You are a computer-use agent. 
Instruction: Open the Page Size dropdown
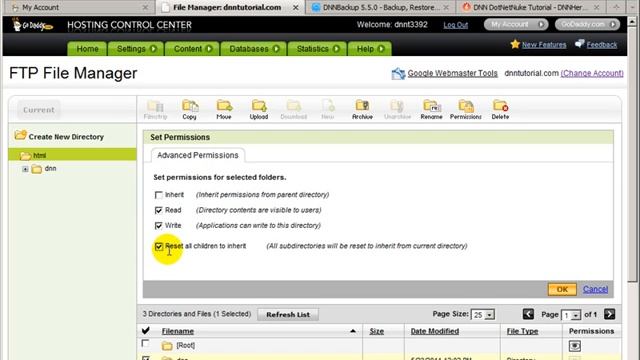coord(483,315)
